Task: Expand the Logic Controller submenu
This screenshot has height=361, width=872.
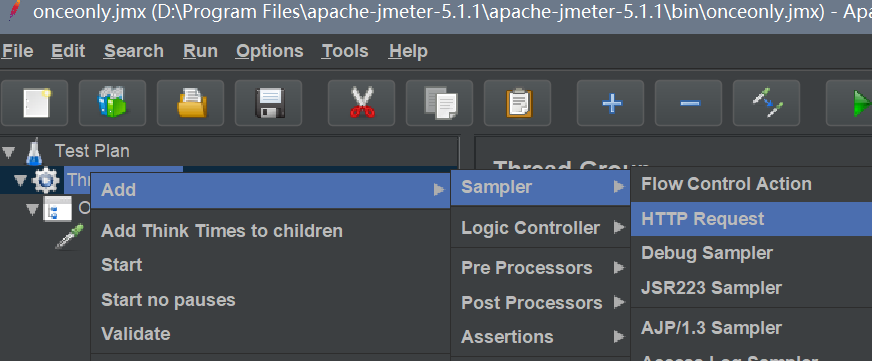Action: pos(540,228)
